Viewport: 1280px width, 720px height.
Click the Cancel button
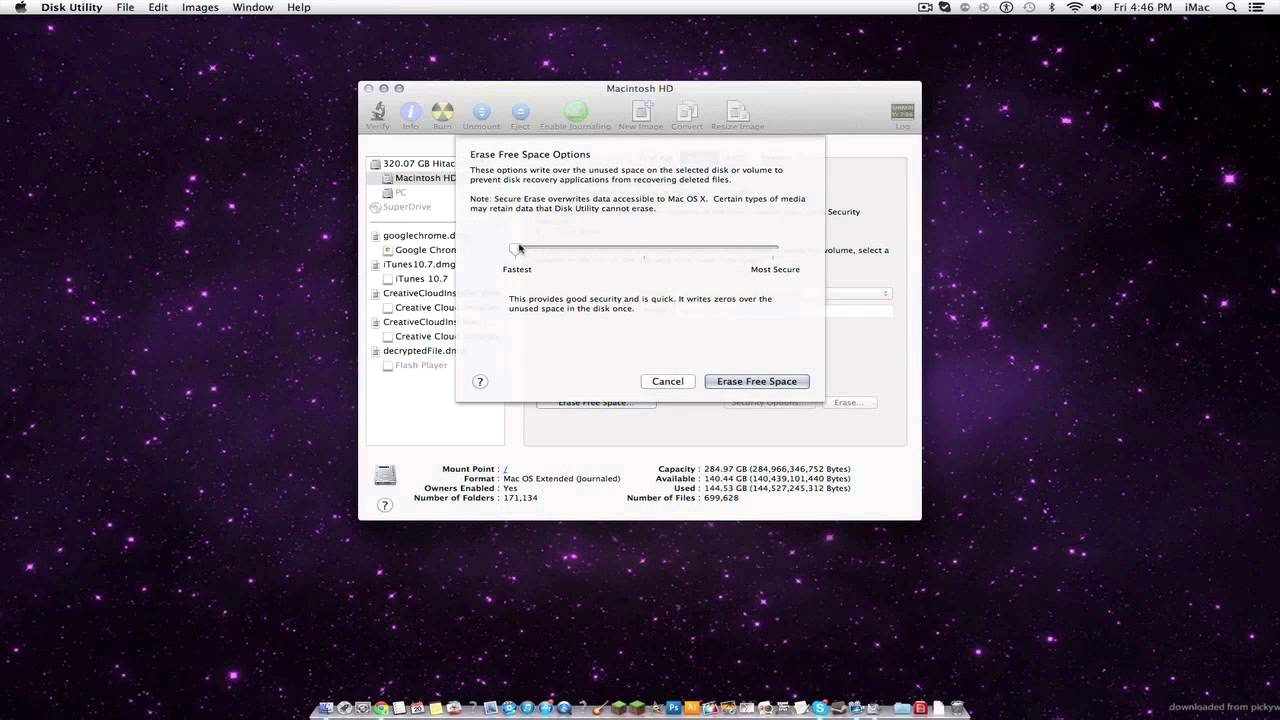(x=668, y=381)
